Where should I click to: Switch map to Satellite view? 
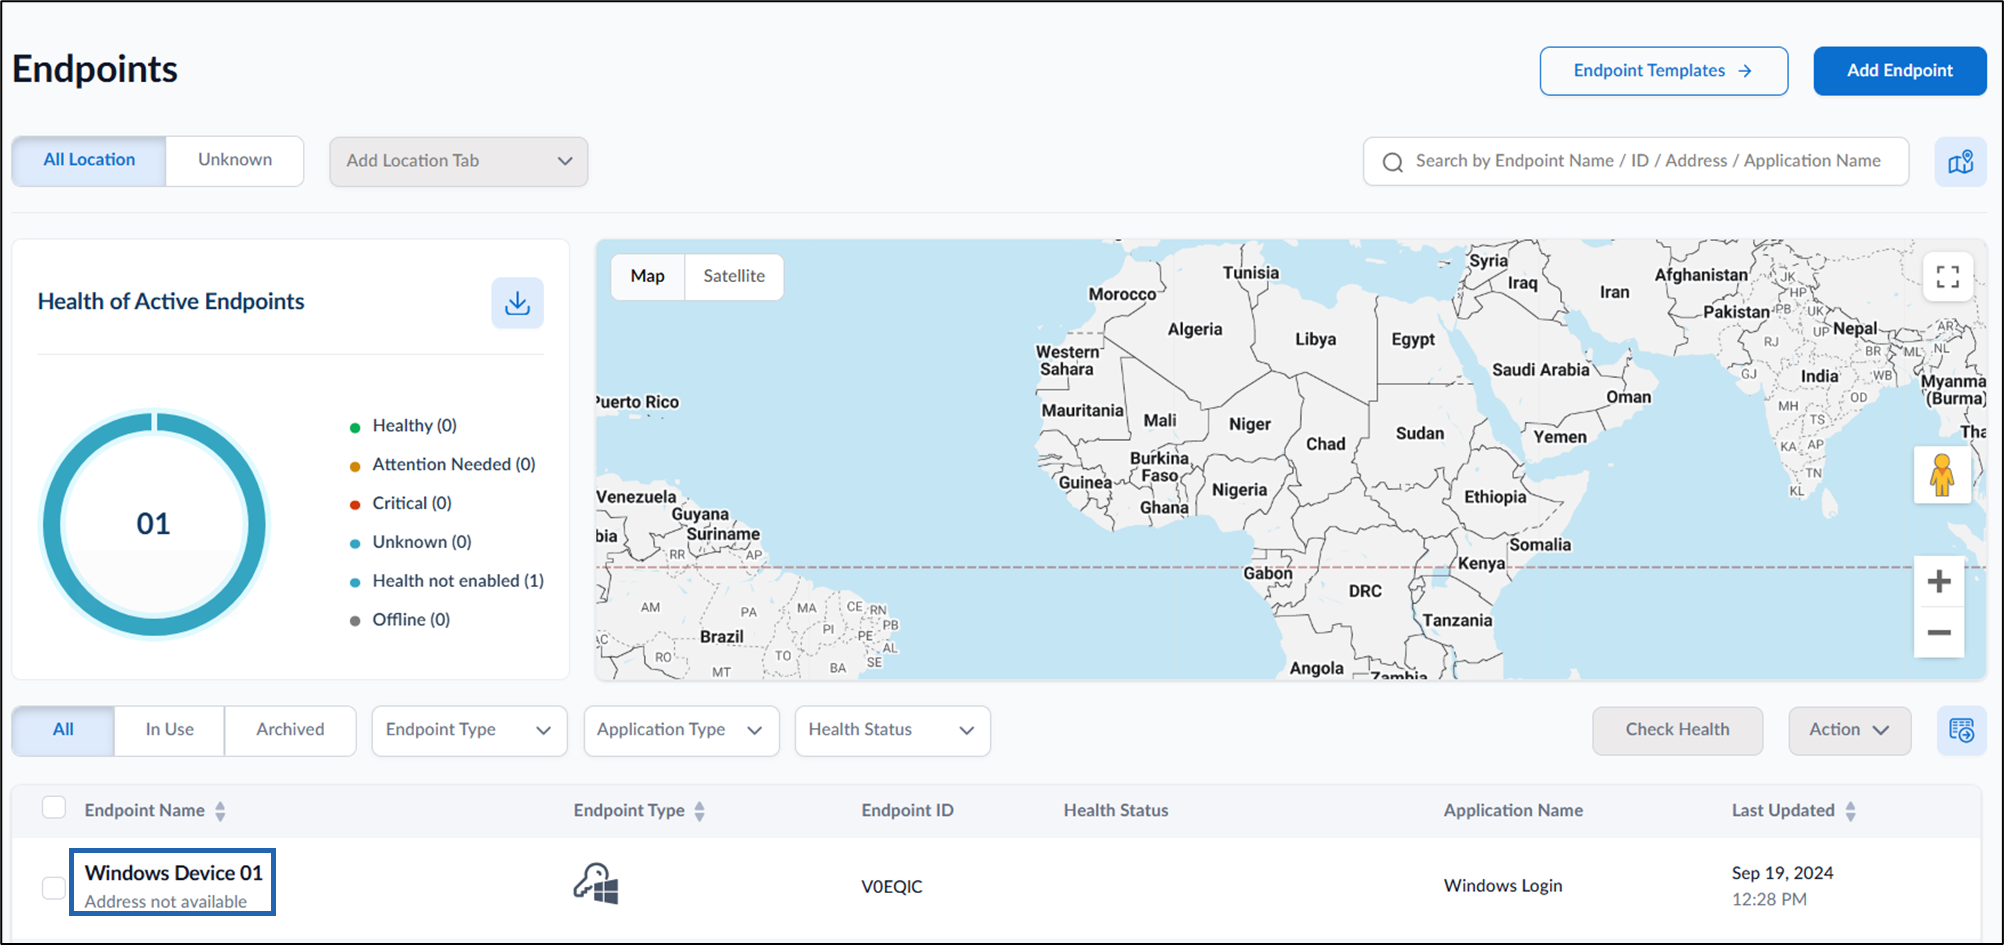pos(734,276)
